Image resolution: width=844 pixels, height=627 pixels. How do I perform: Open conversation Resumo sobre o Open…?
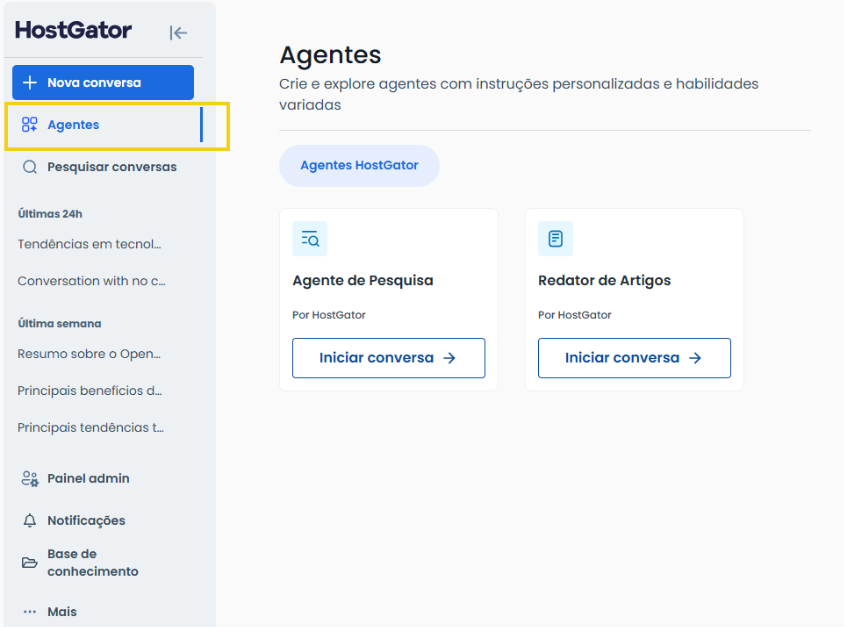click(x=89, y=354)
